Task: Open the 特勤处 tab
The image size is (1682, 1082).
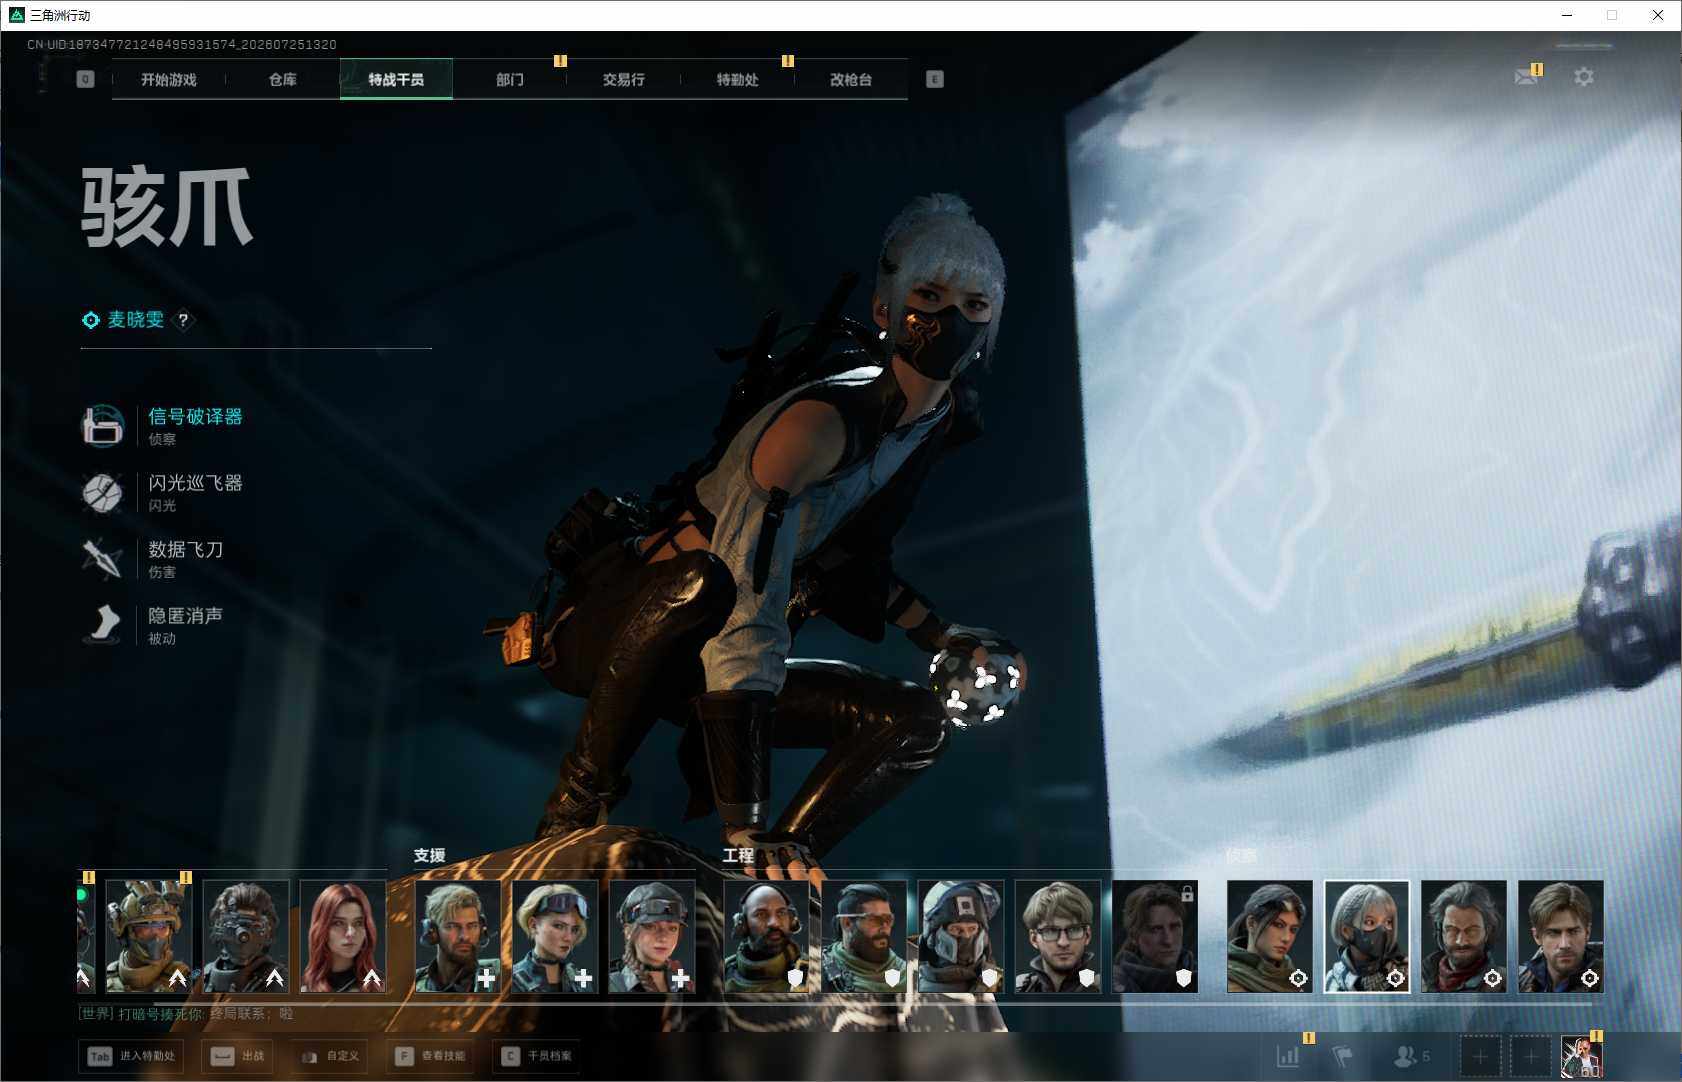Action: [738, 80]
